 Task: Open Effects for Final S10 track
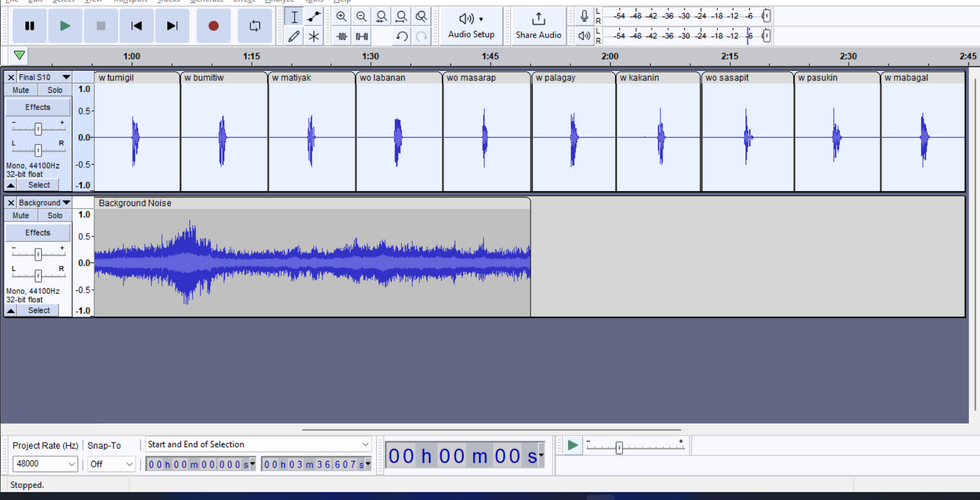[x=38, y=107]
